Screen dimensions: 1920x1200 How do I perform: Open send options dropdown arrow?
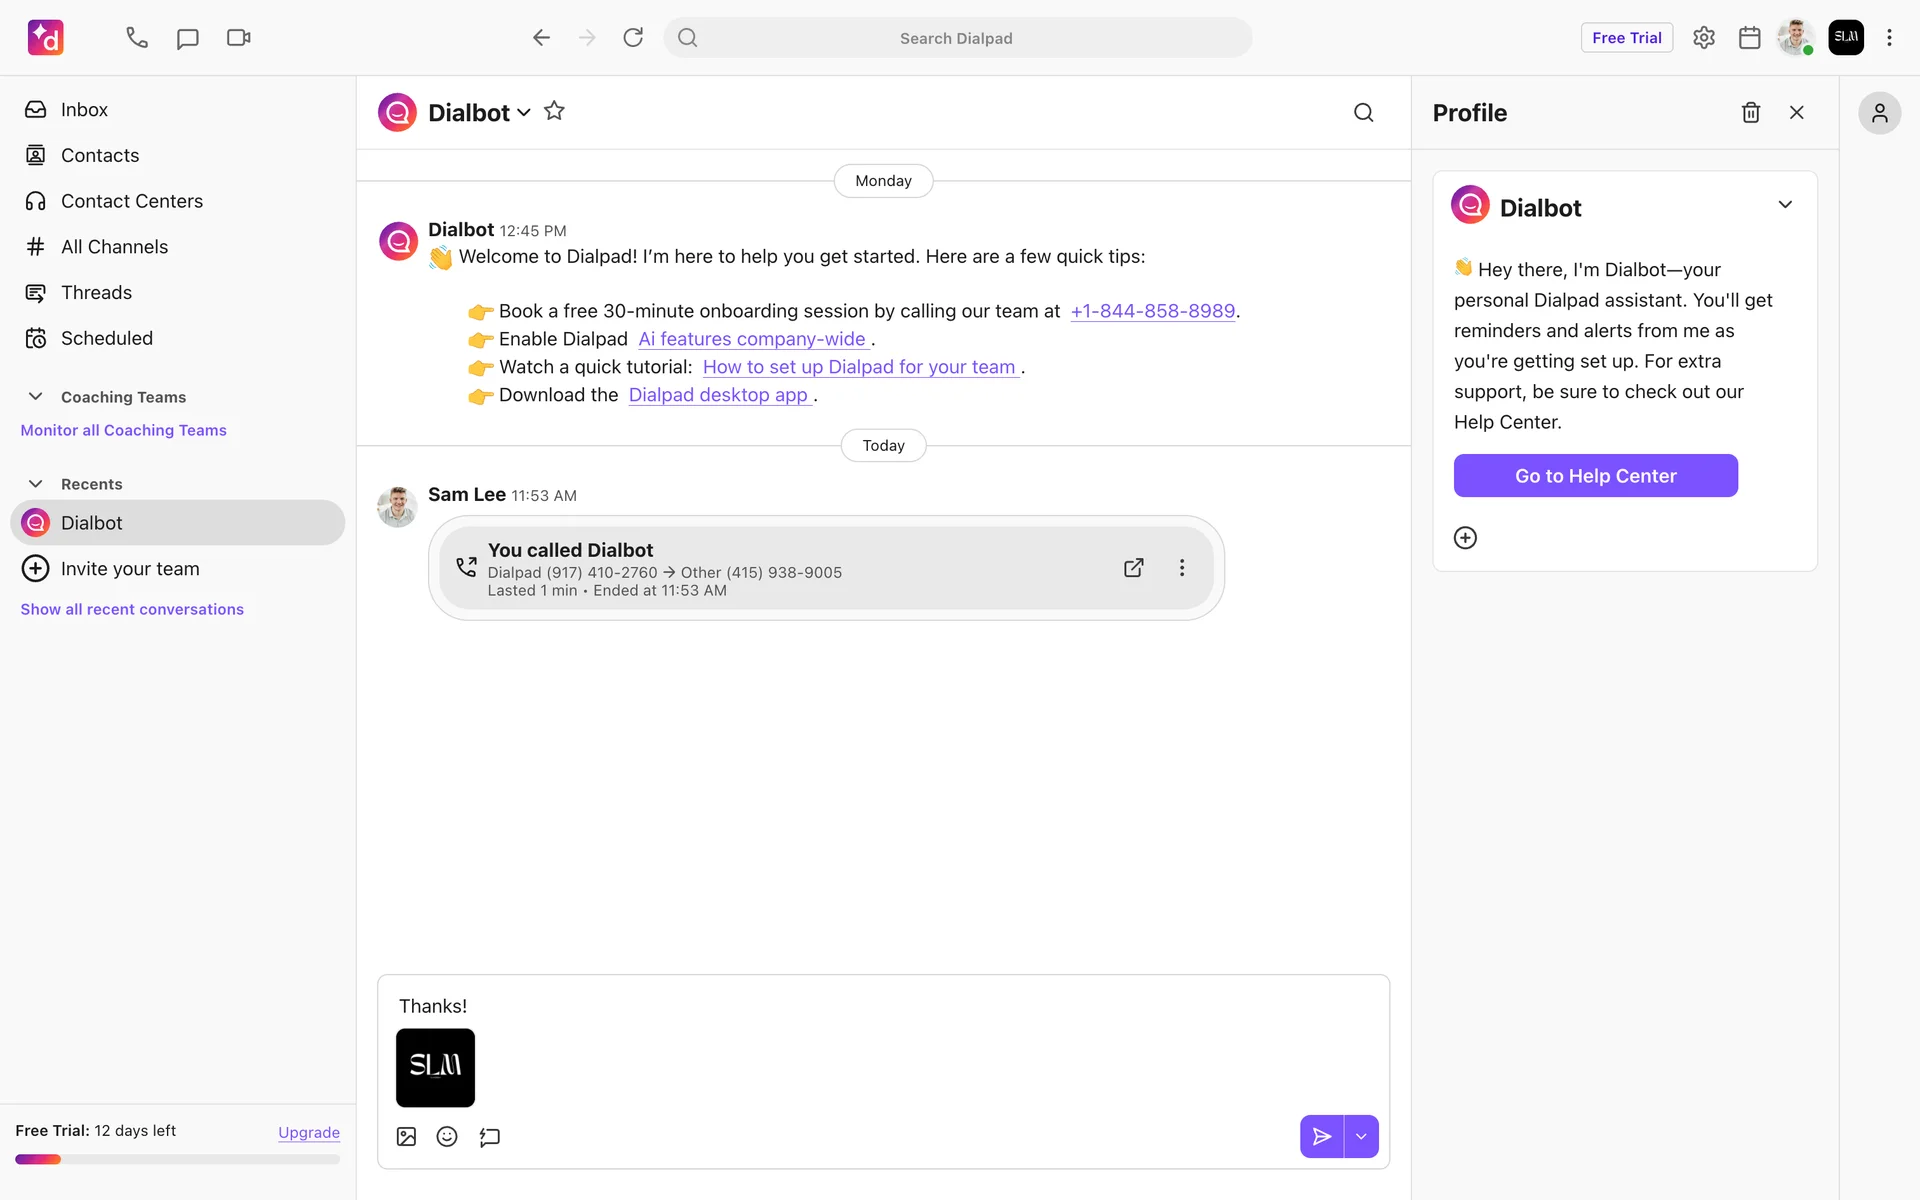coord(1361,1137)
